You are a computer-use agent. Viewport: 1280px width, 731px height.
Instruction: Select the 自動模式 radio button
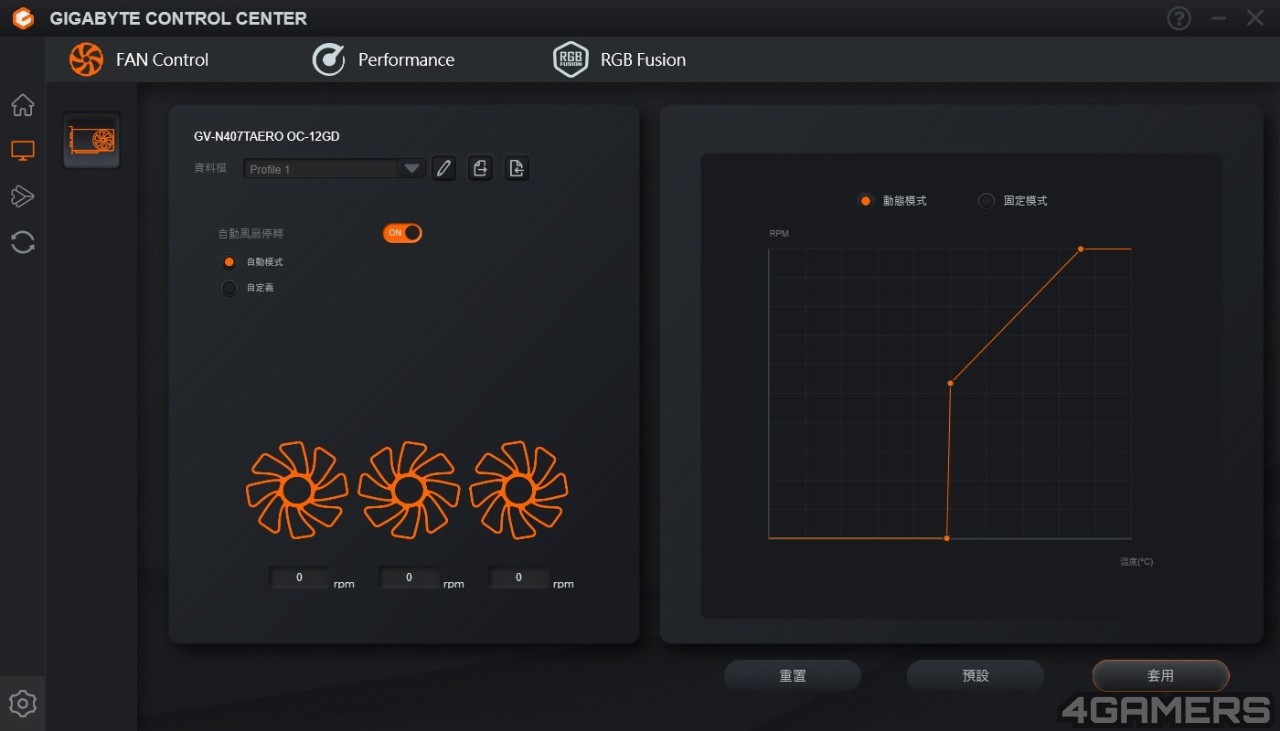point(229,262)
